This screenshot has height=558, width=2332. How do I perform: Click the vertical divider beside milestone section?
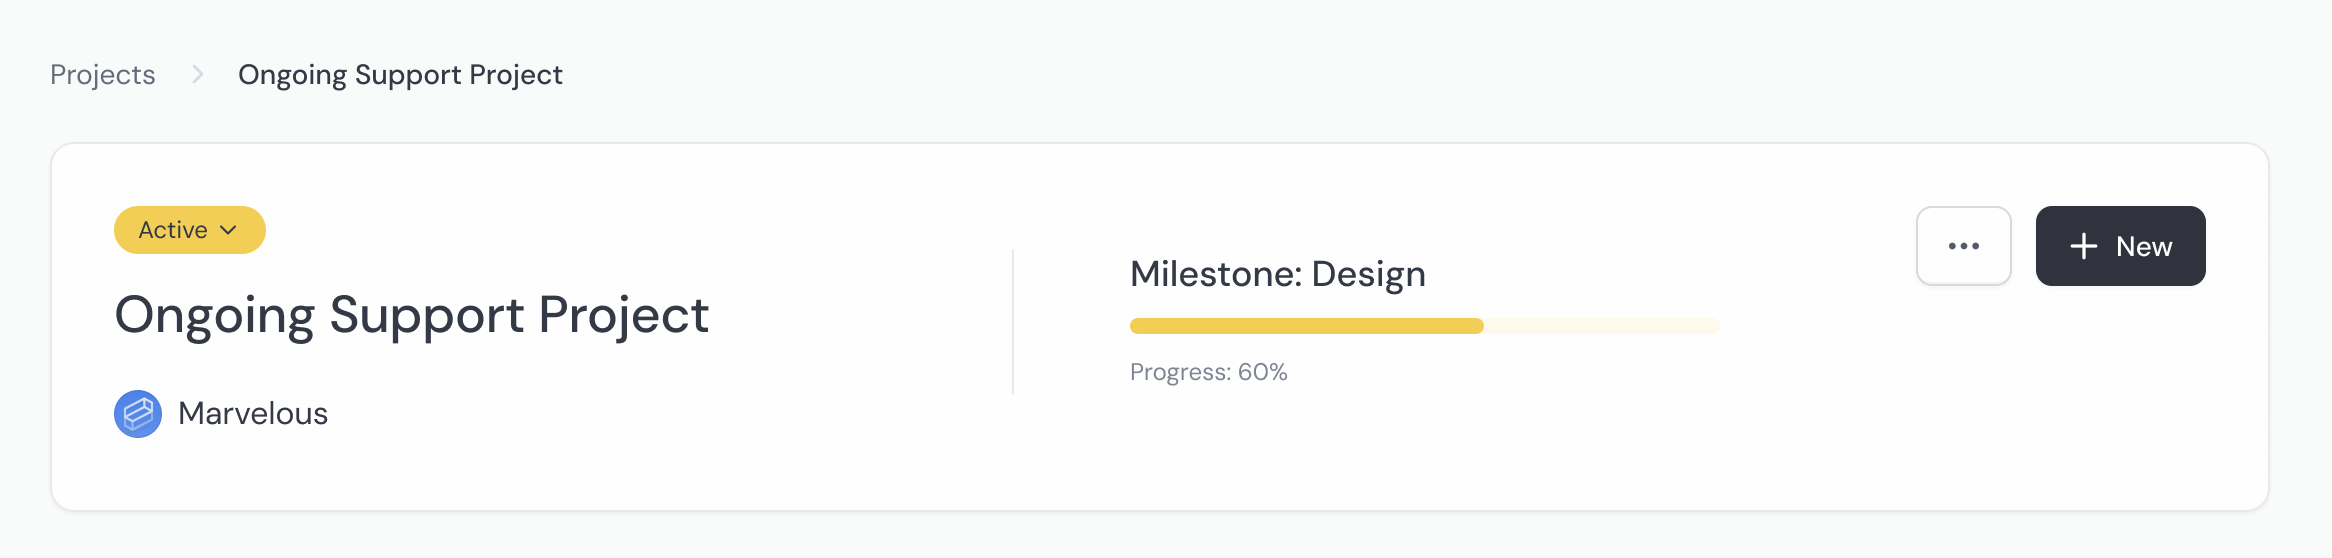coord(1013,322)
